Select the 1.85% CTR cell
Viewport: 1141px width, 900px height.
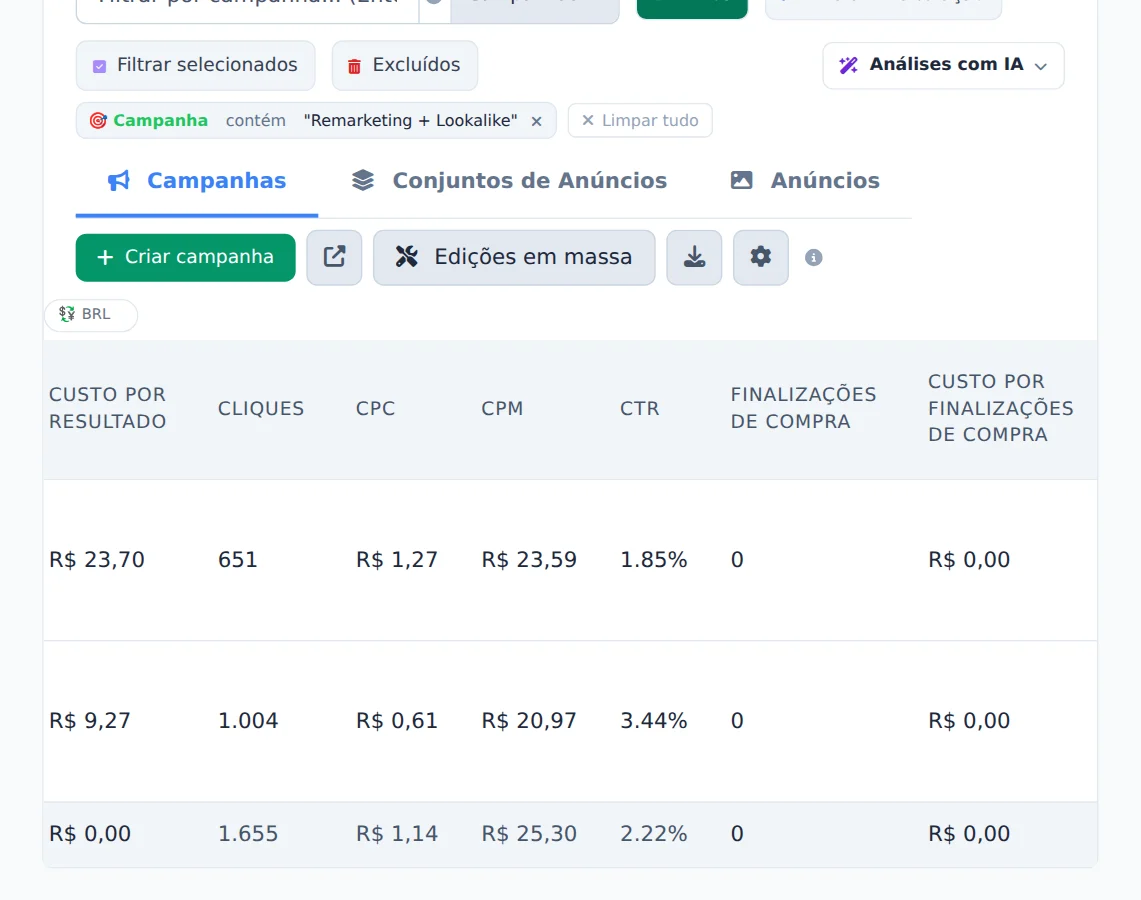[653, 560]
